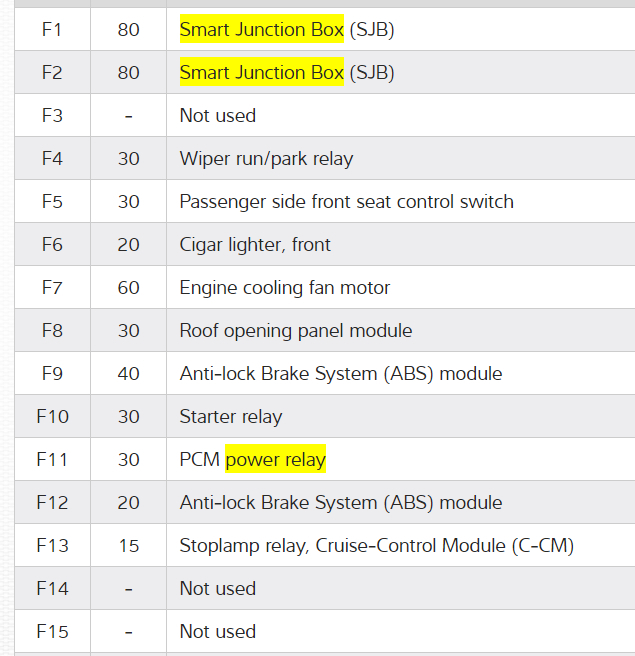Click the 40 amp rating for F9
The height and width of the screenshot is (656, 635).
point(128,374)
